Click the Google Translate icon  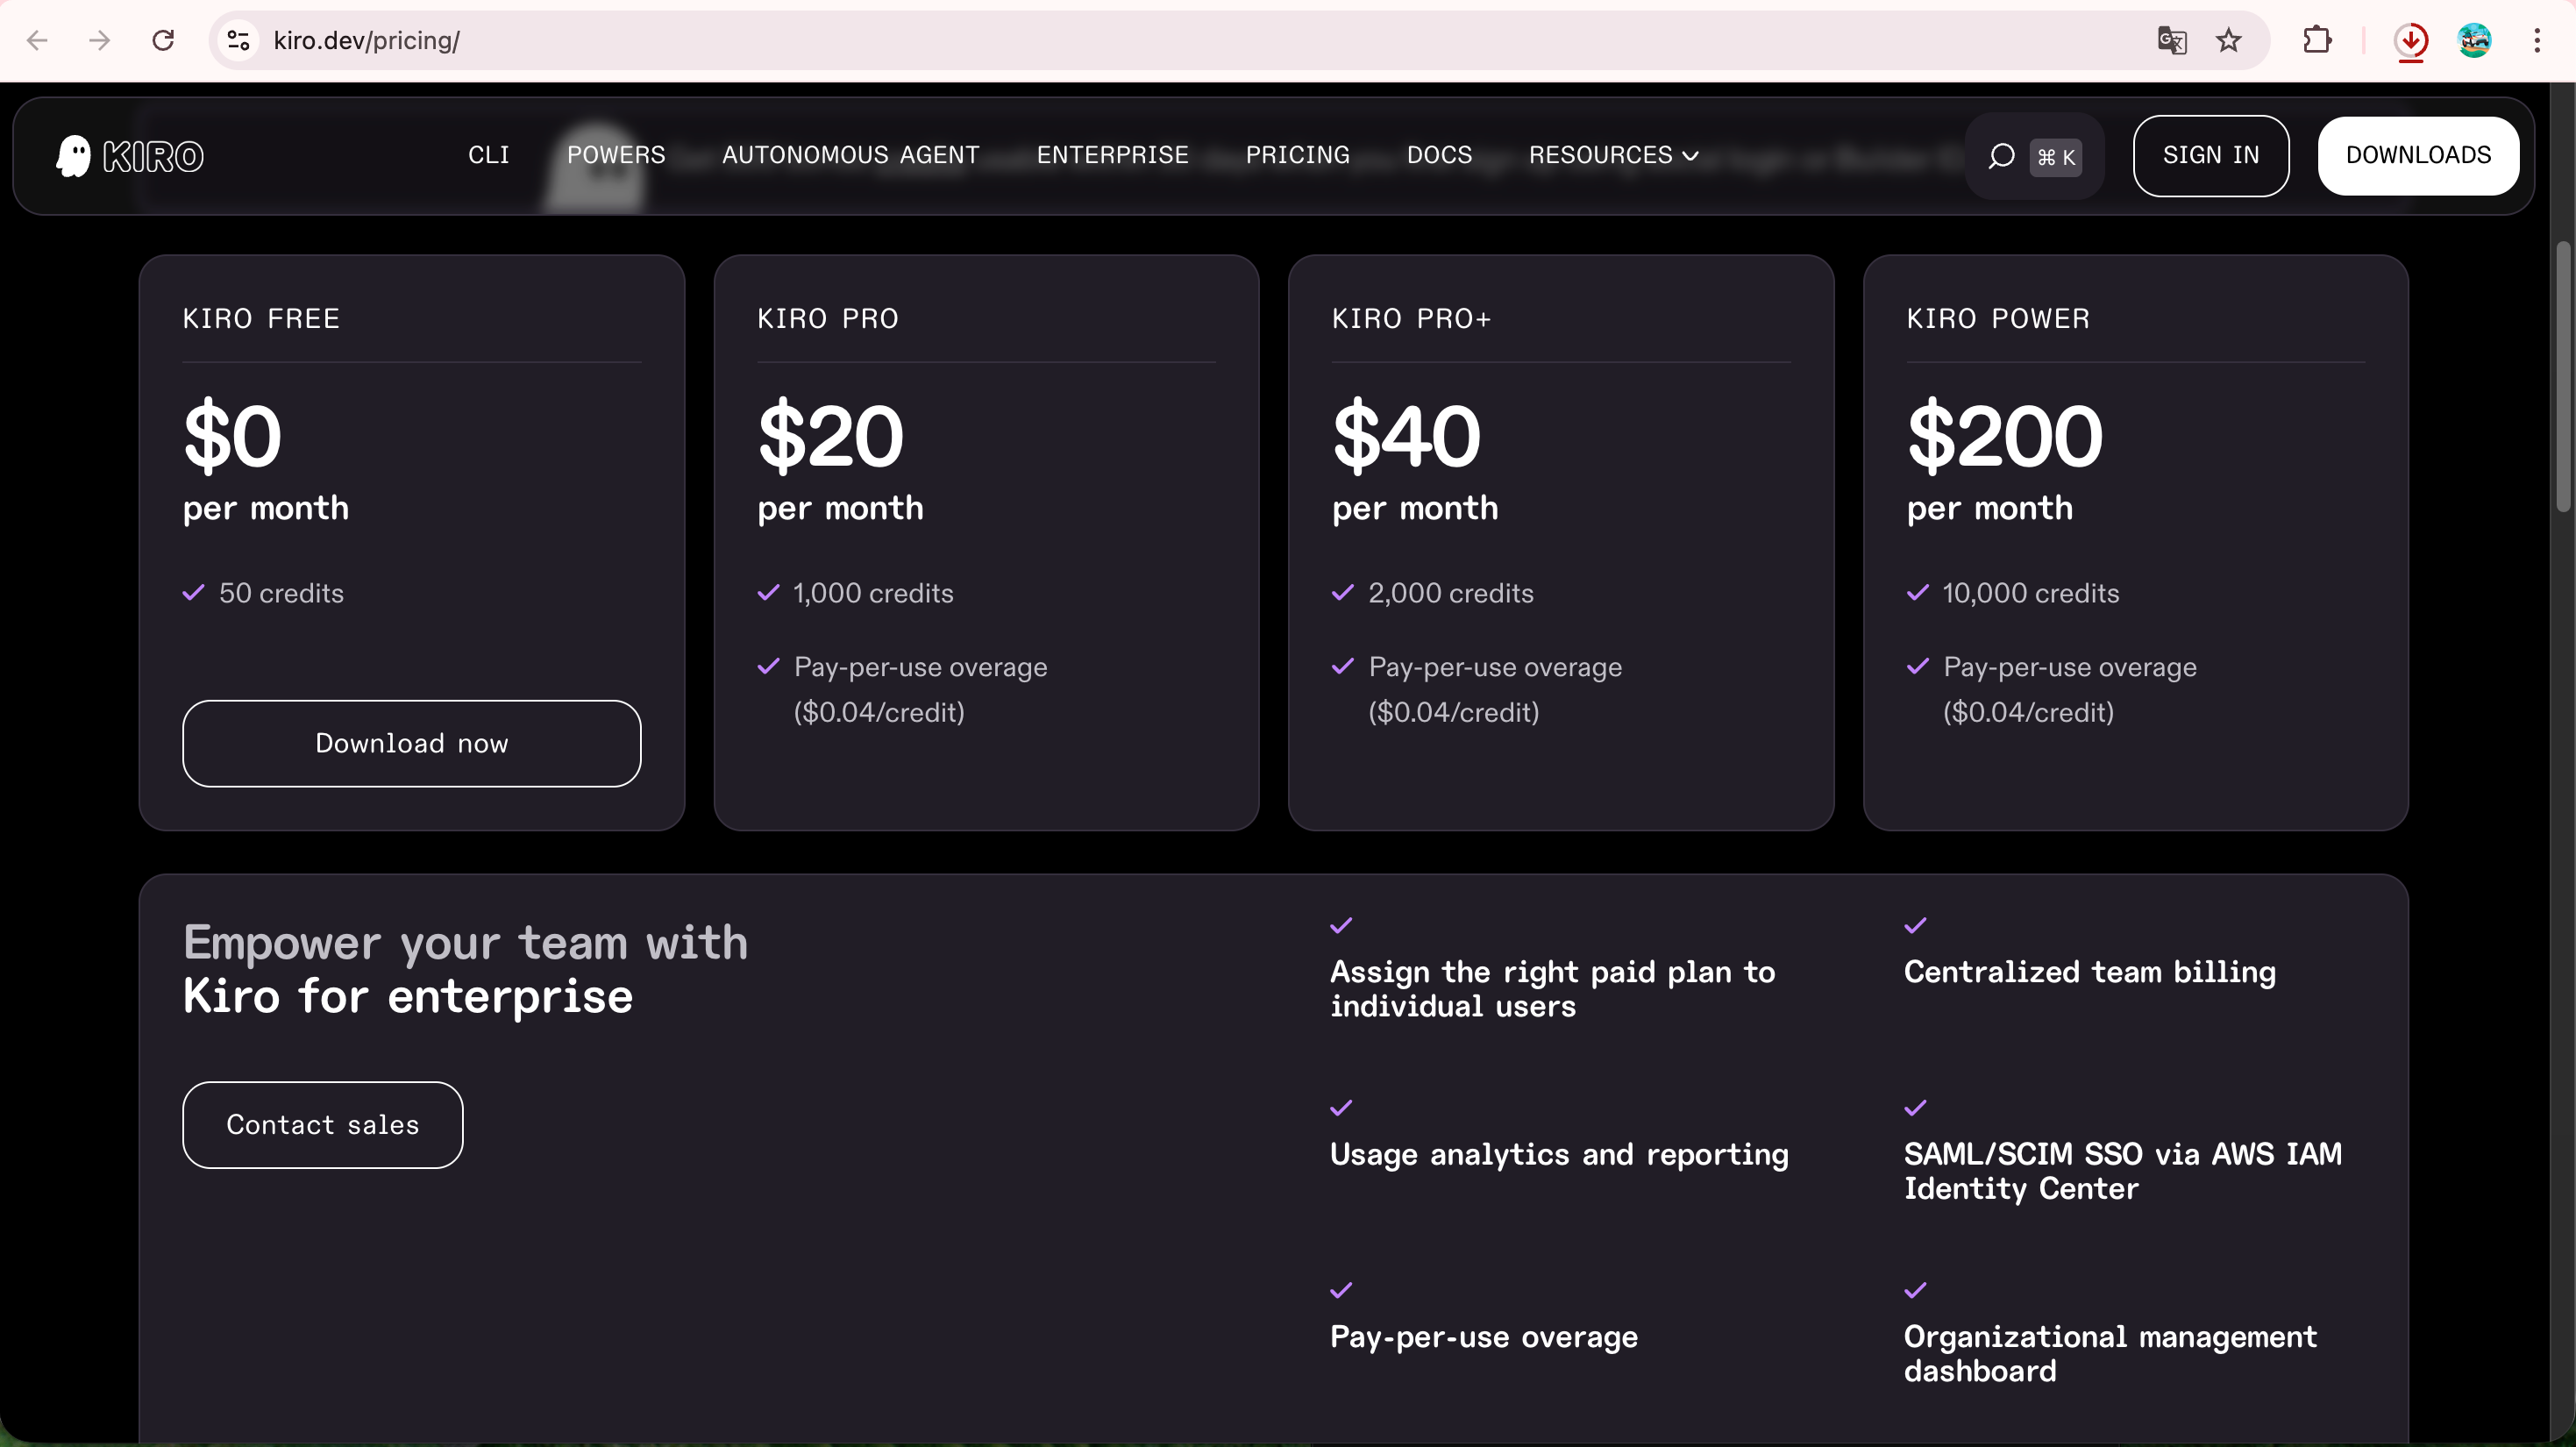tap(2171, 40)
